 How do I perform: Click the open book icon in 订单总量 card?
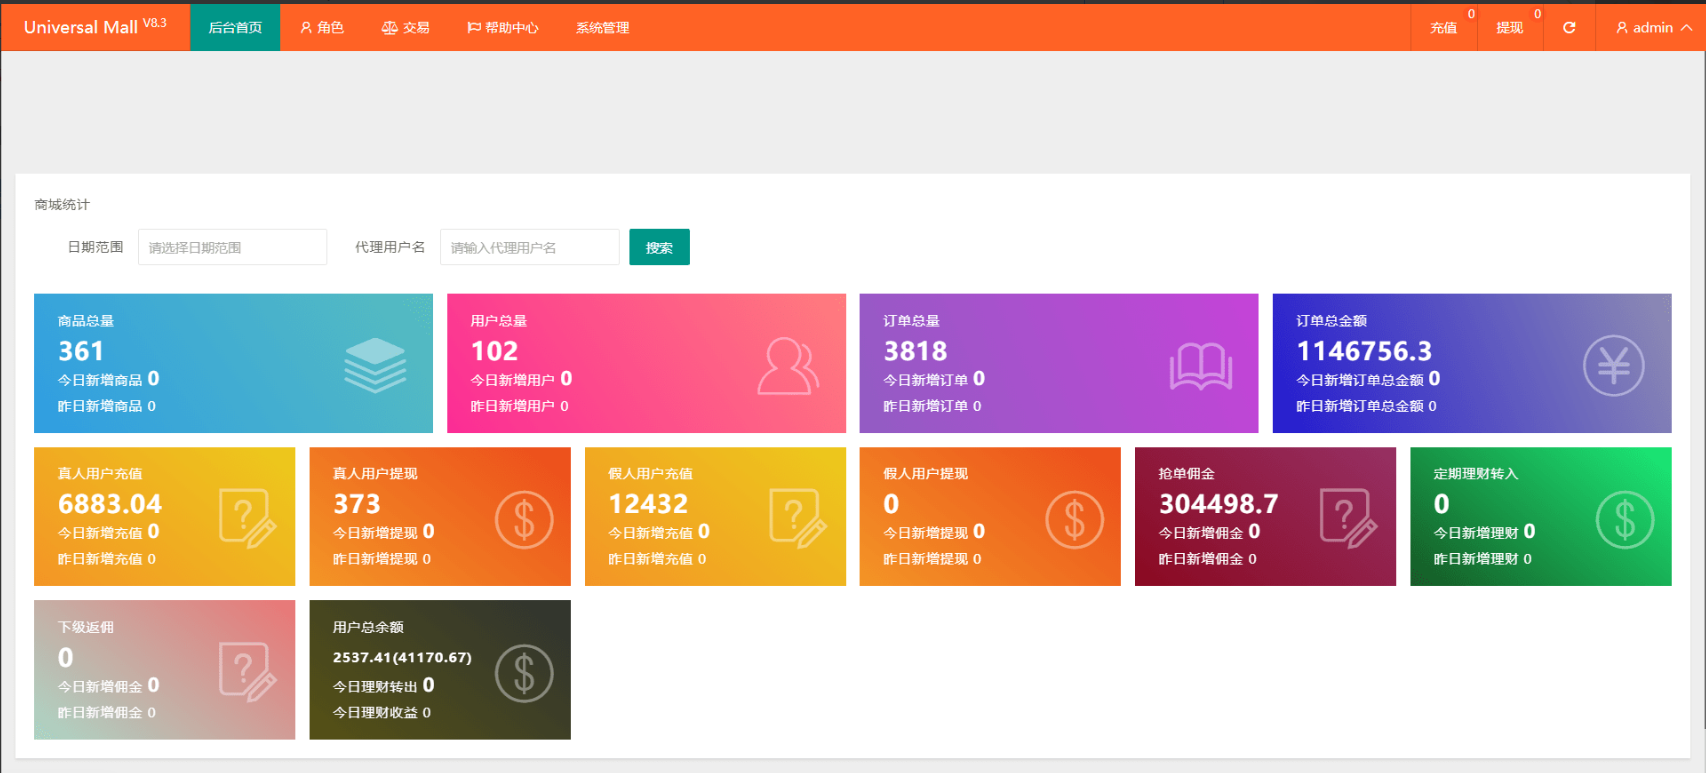click(1201, 366)
